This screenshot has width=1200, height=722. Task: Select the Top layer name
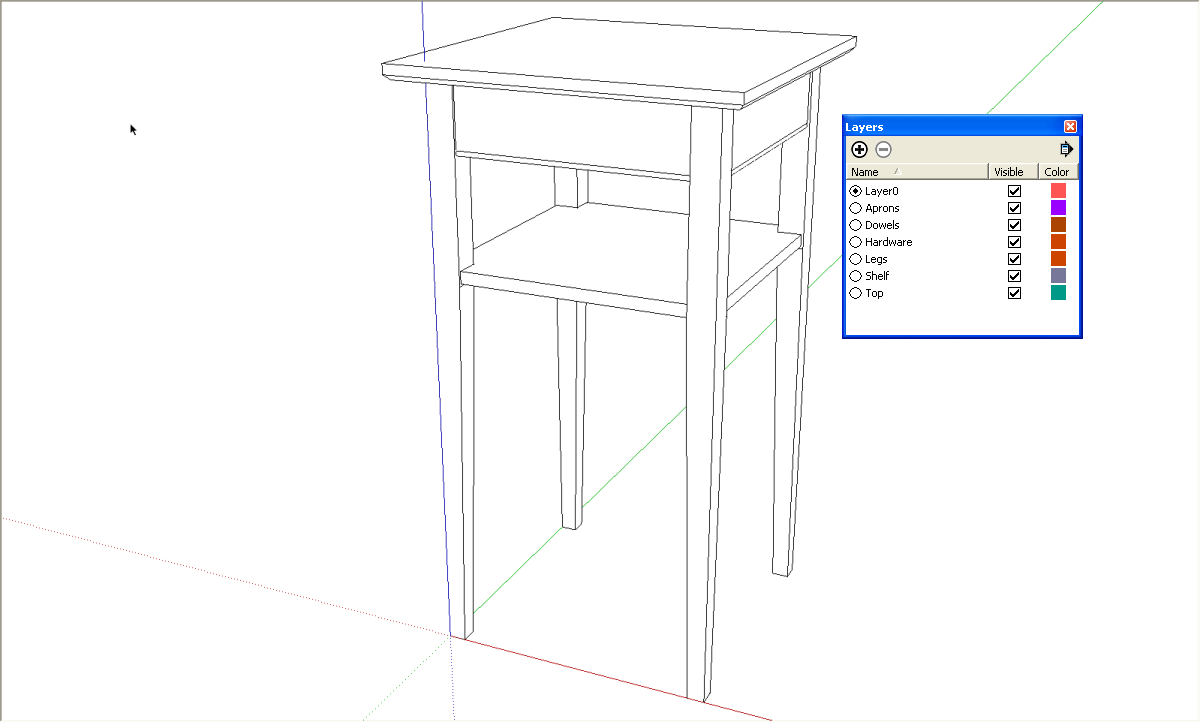click(x=874, y=293)
